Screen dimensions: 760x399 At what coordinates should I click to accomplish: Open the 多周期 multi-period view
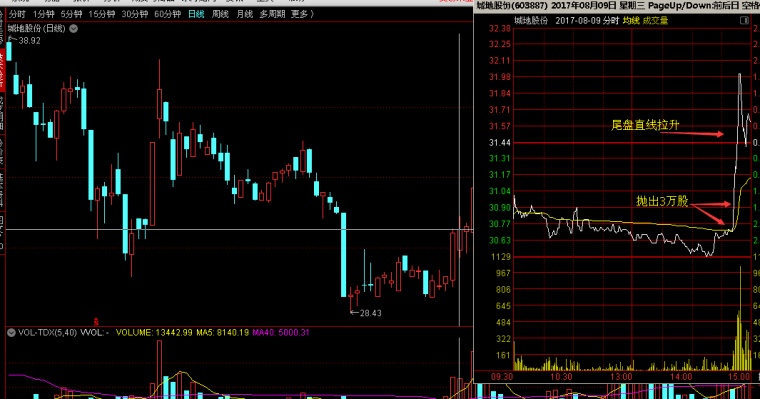(x=272, y=14)
